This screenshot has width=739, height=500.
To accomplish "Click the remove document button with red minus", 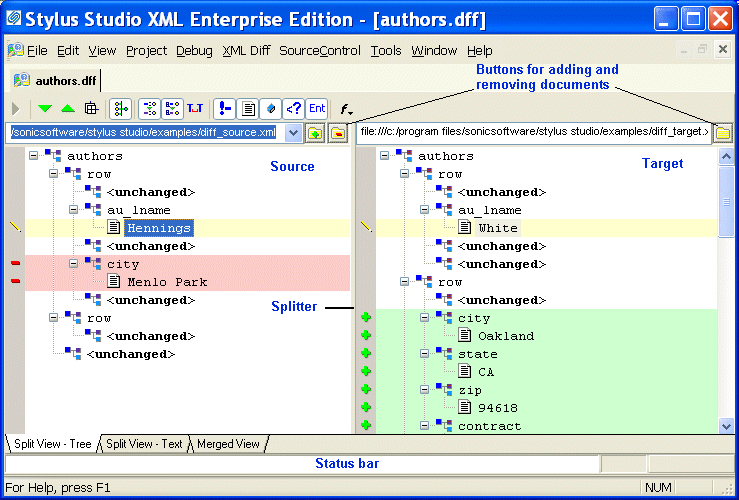I will coord(338,133).
